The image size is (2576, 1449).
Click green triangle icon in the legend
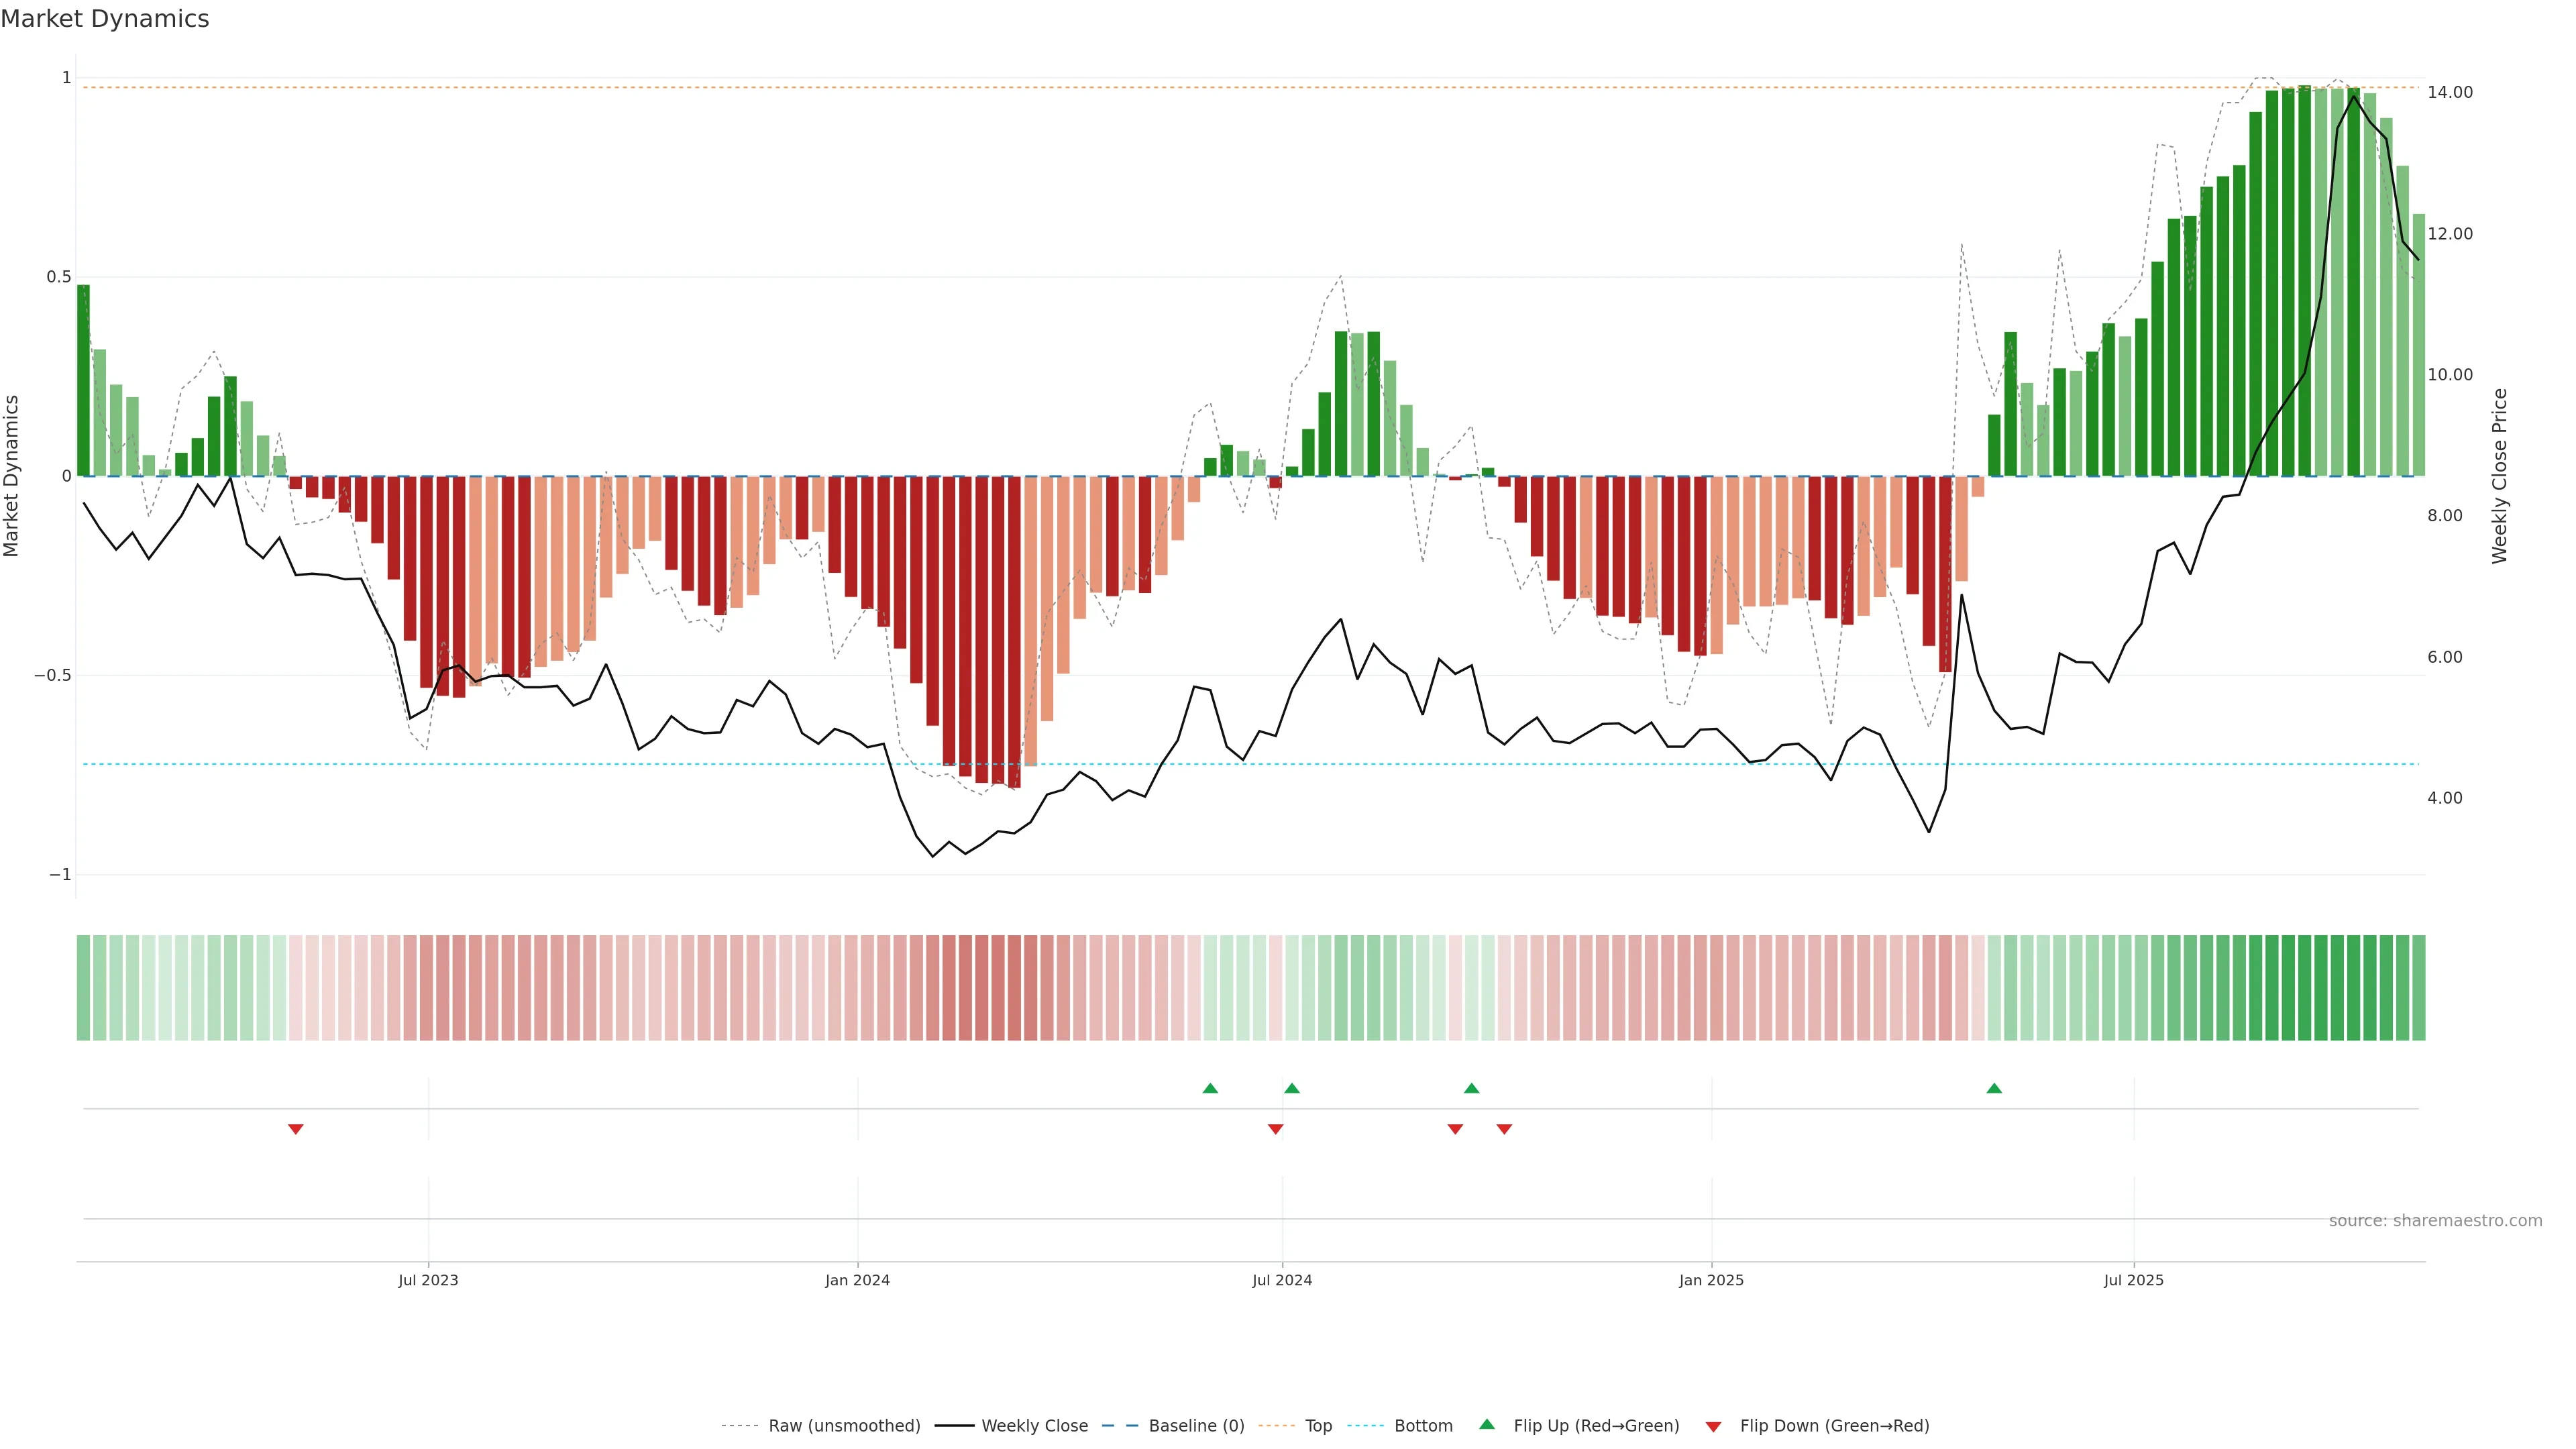[1487, 1424]
